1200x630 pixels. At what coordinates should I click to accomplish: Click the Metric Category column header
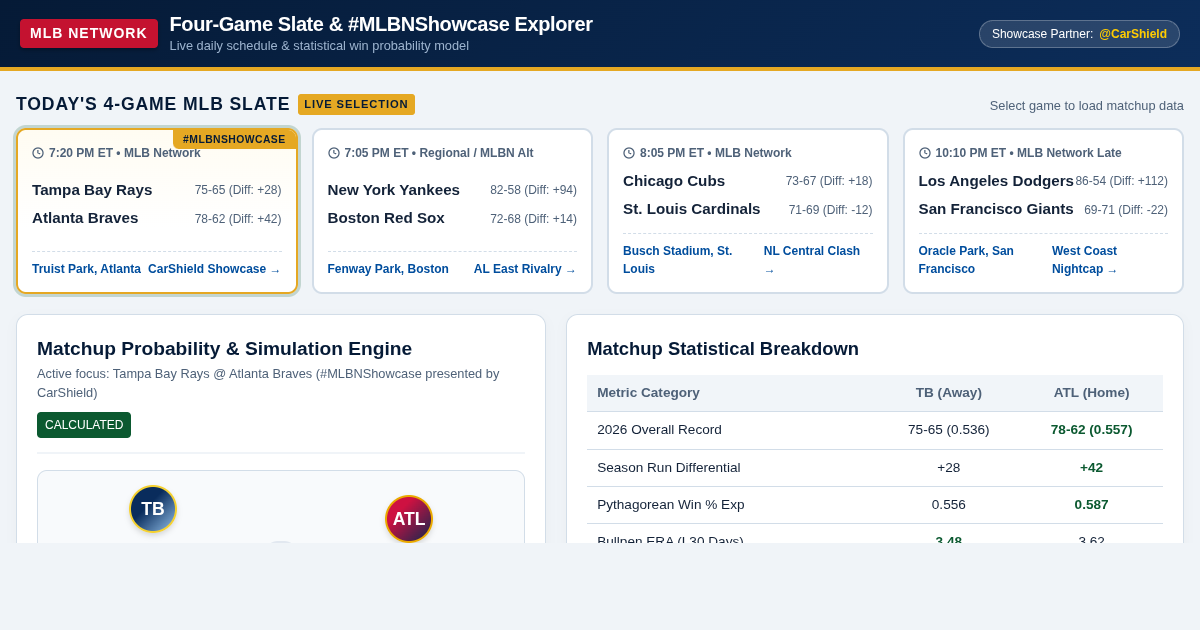pos(648,393)
